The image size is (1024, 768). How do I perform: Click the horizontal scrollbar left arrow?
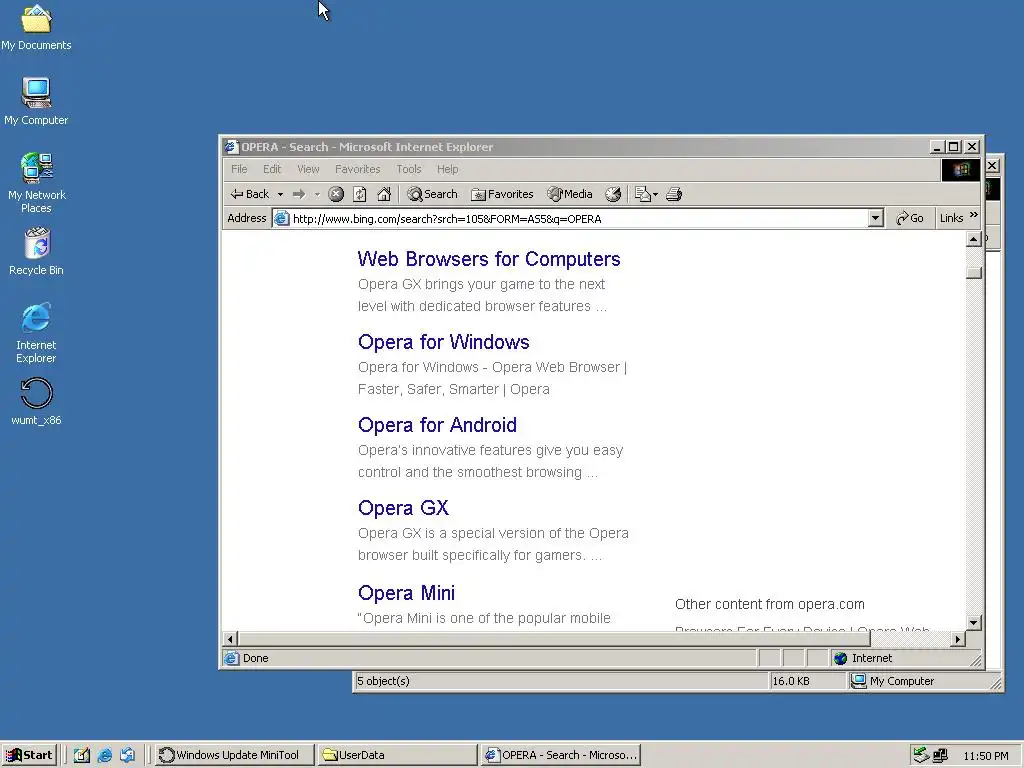pos(230,639)
